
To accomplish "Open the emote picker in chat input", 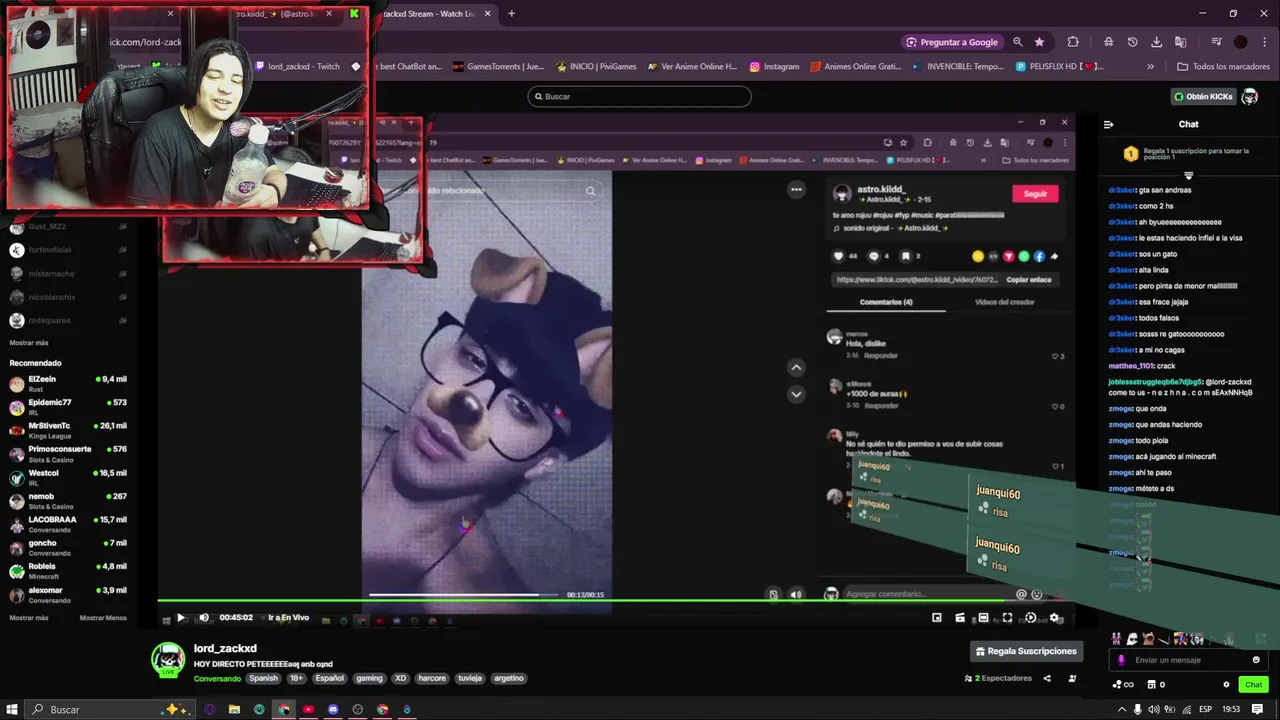I will point(1256,660).
